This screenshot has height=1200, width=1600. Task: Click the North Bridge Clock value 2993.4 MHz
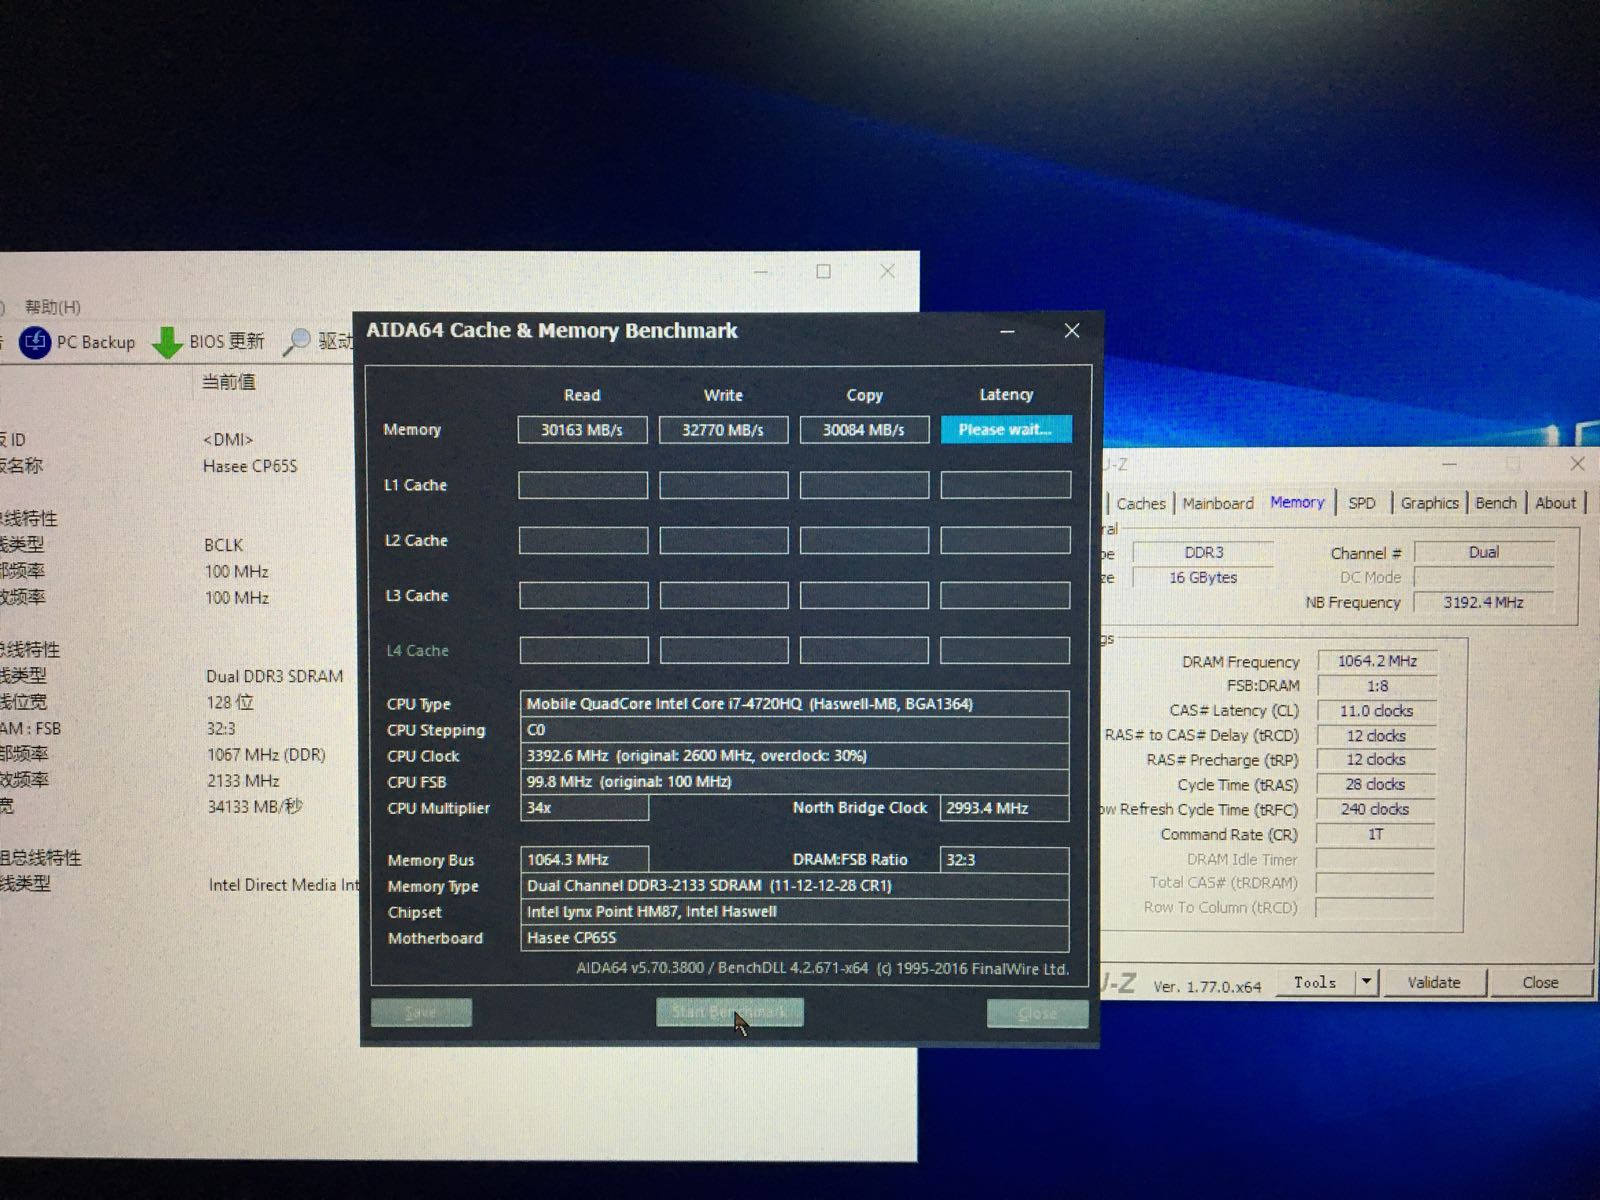pos(1004,808)
